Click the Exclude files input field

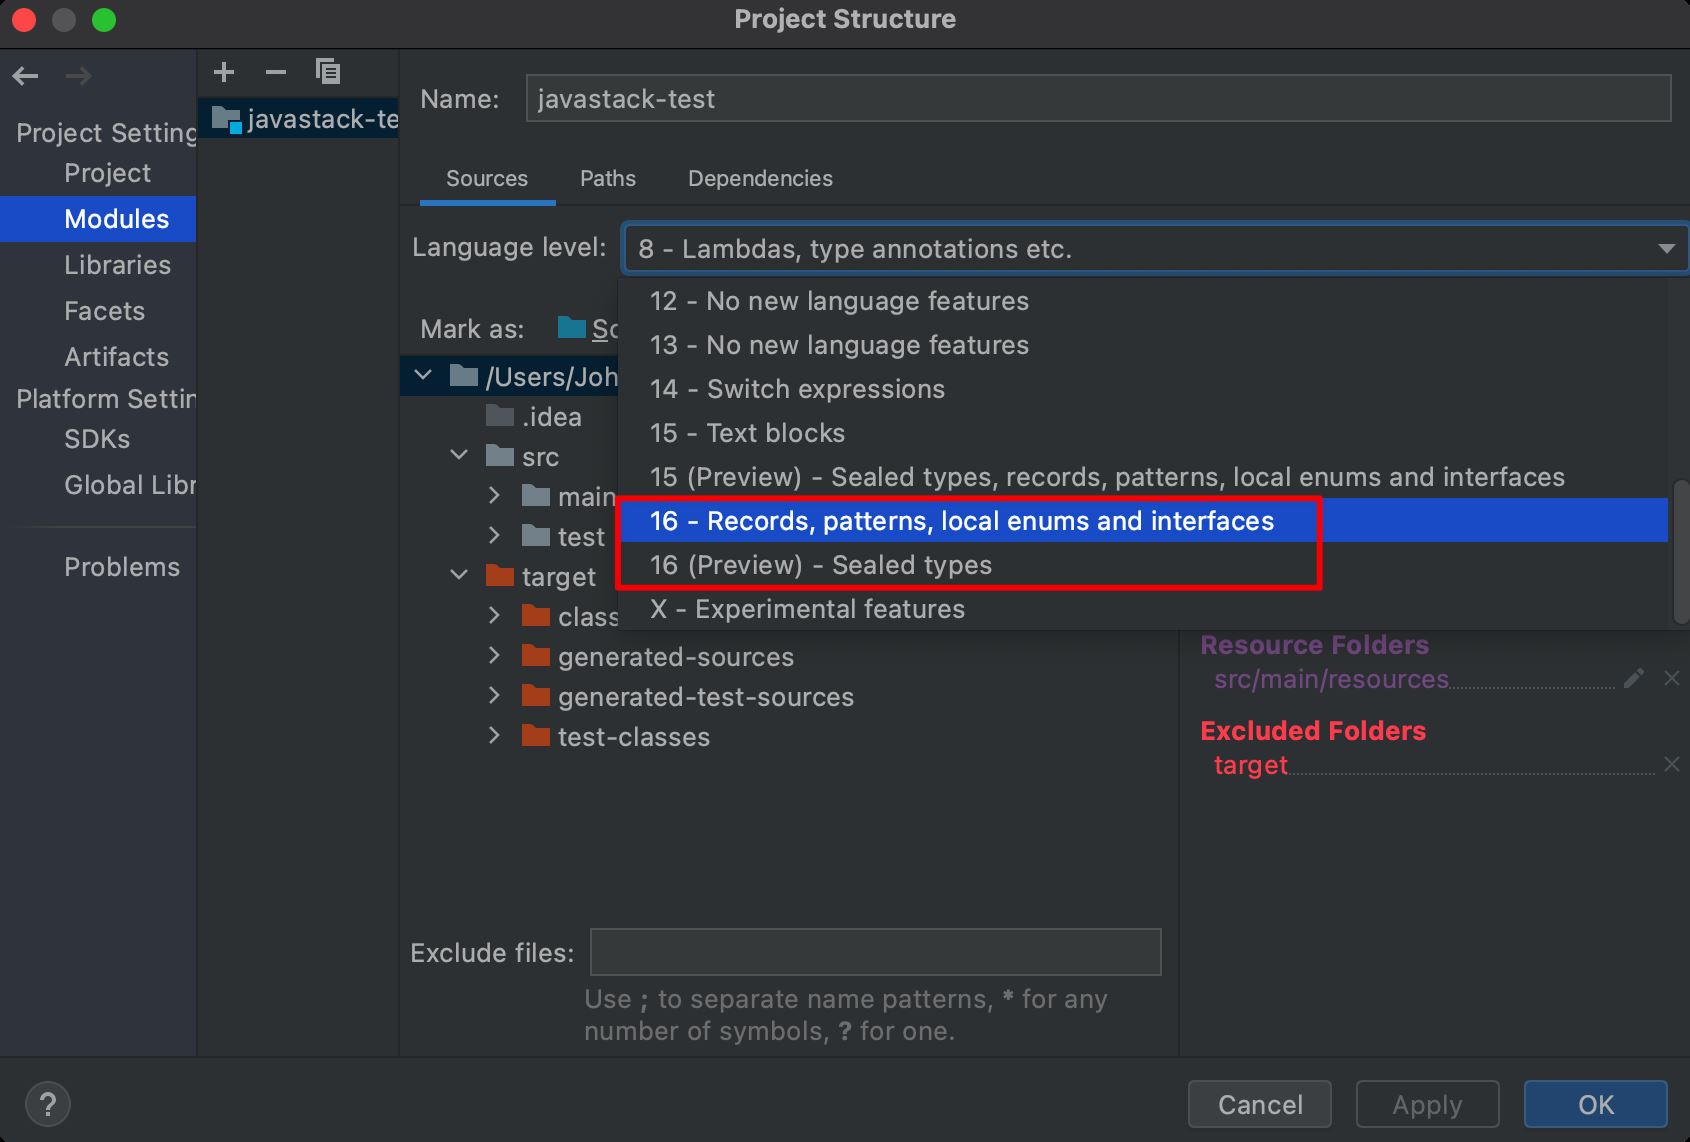click(x=875, y=952)
